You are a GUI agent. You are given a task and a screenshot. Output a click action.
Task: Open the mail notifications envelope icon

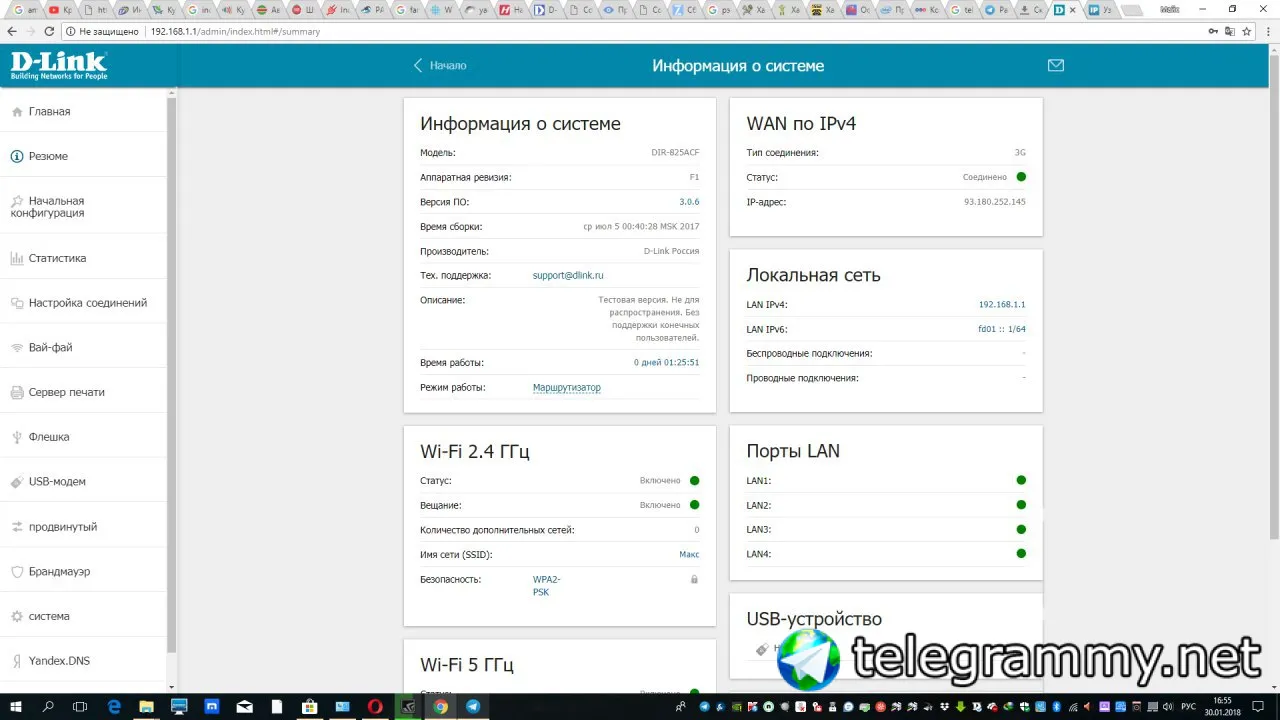(1055, 66)
